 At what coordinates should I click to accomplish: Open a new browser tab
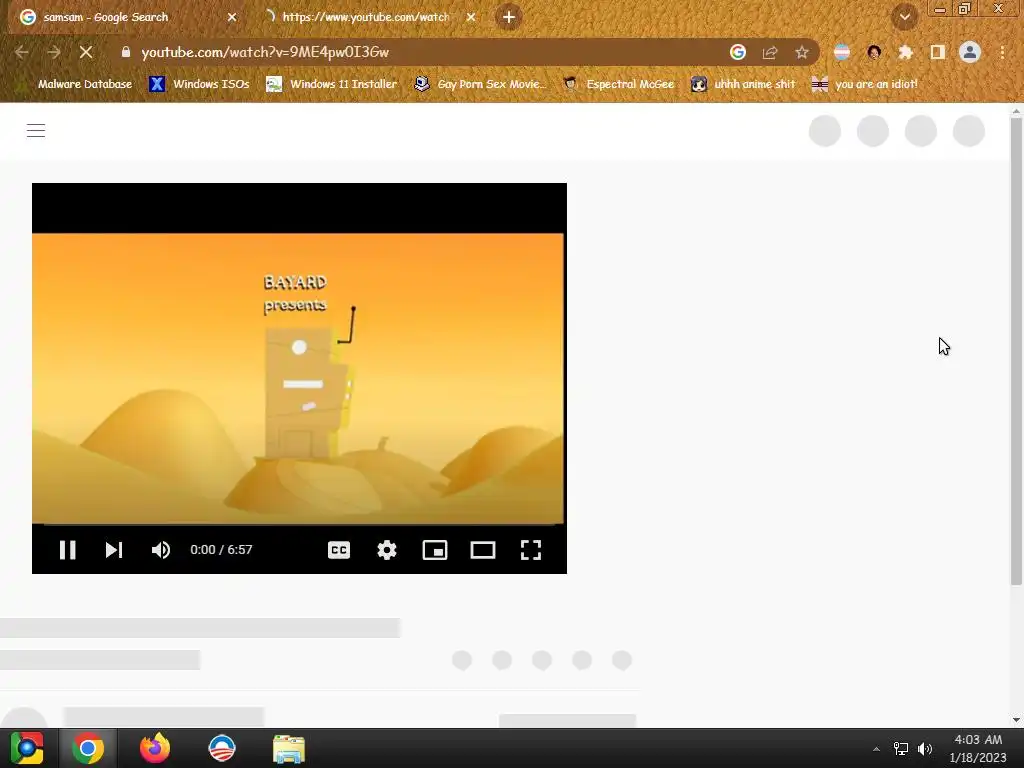[x=509, y=17]
